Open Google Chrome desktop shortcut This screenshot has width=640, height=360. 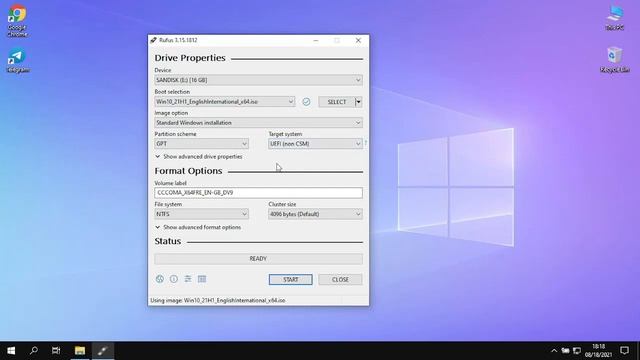pos(17,21)
